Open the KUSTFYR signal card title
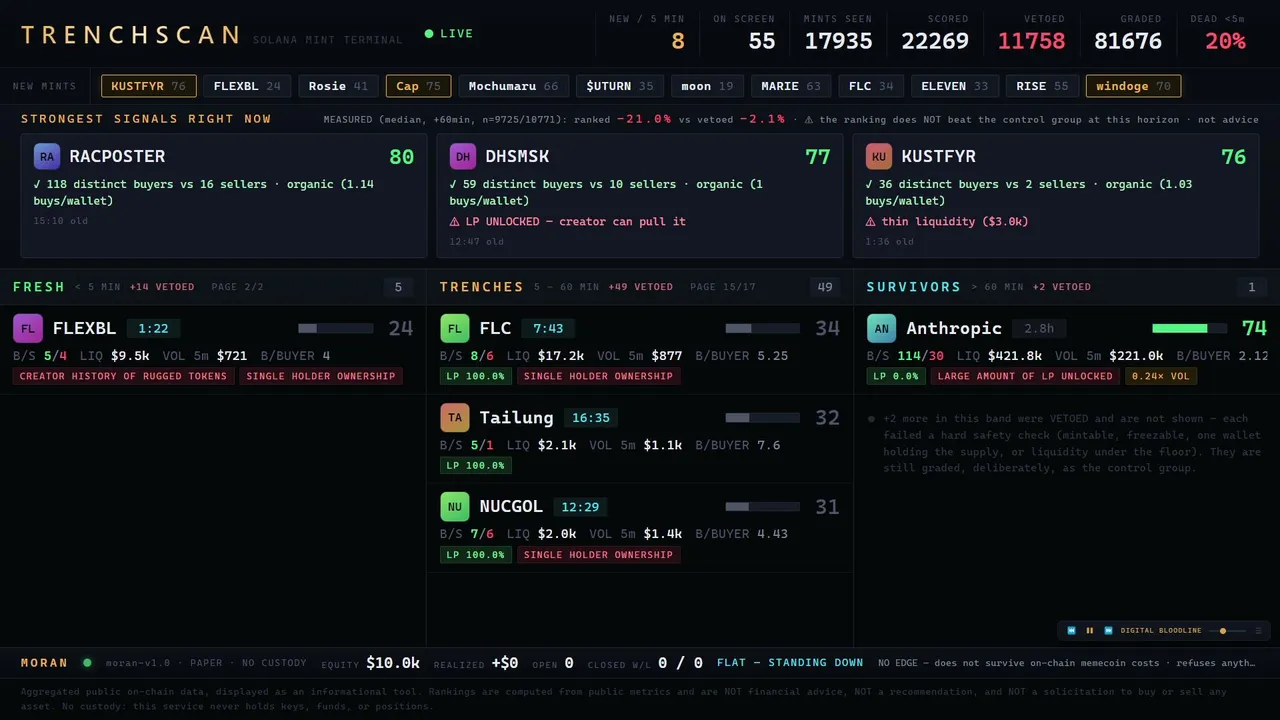Image resolution: width=1280 pixels, height=720 pixels. pos(938,157)
